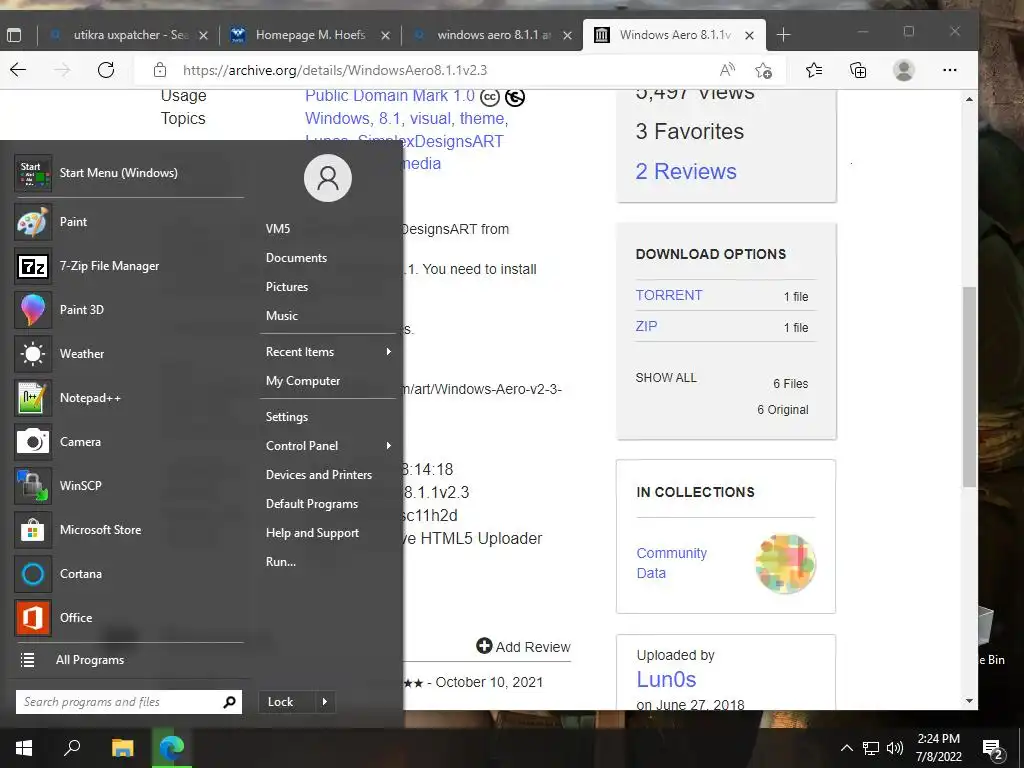Screen dimensions: 1024x768
Task: Expand Recent Items submenu arrow
Action: click(x=389, y=351)
